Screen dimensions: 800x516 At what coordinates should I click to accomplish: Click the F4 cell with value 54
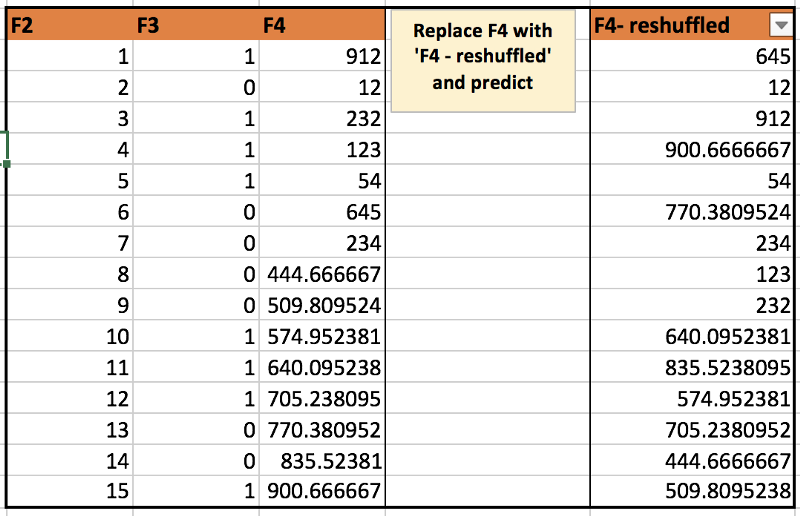tap(322, 180)
